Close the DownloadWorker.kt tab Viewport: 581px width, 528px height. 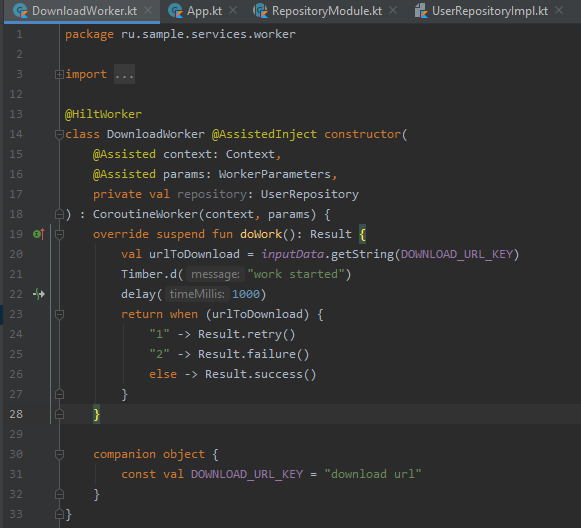pyautogui.click(x=148, y=10)
